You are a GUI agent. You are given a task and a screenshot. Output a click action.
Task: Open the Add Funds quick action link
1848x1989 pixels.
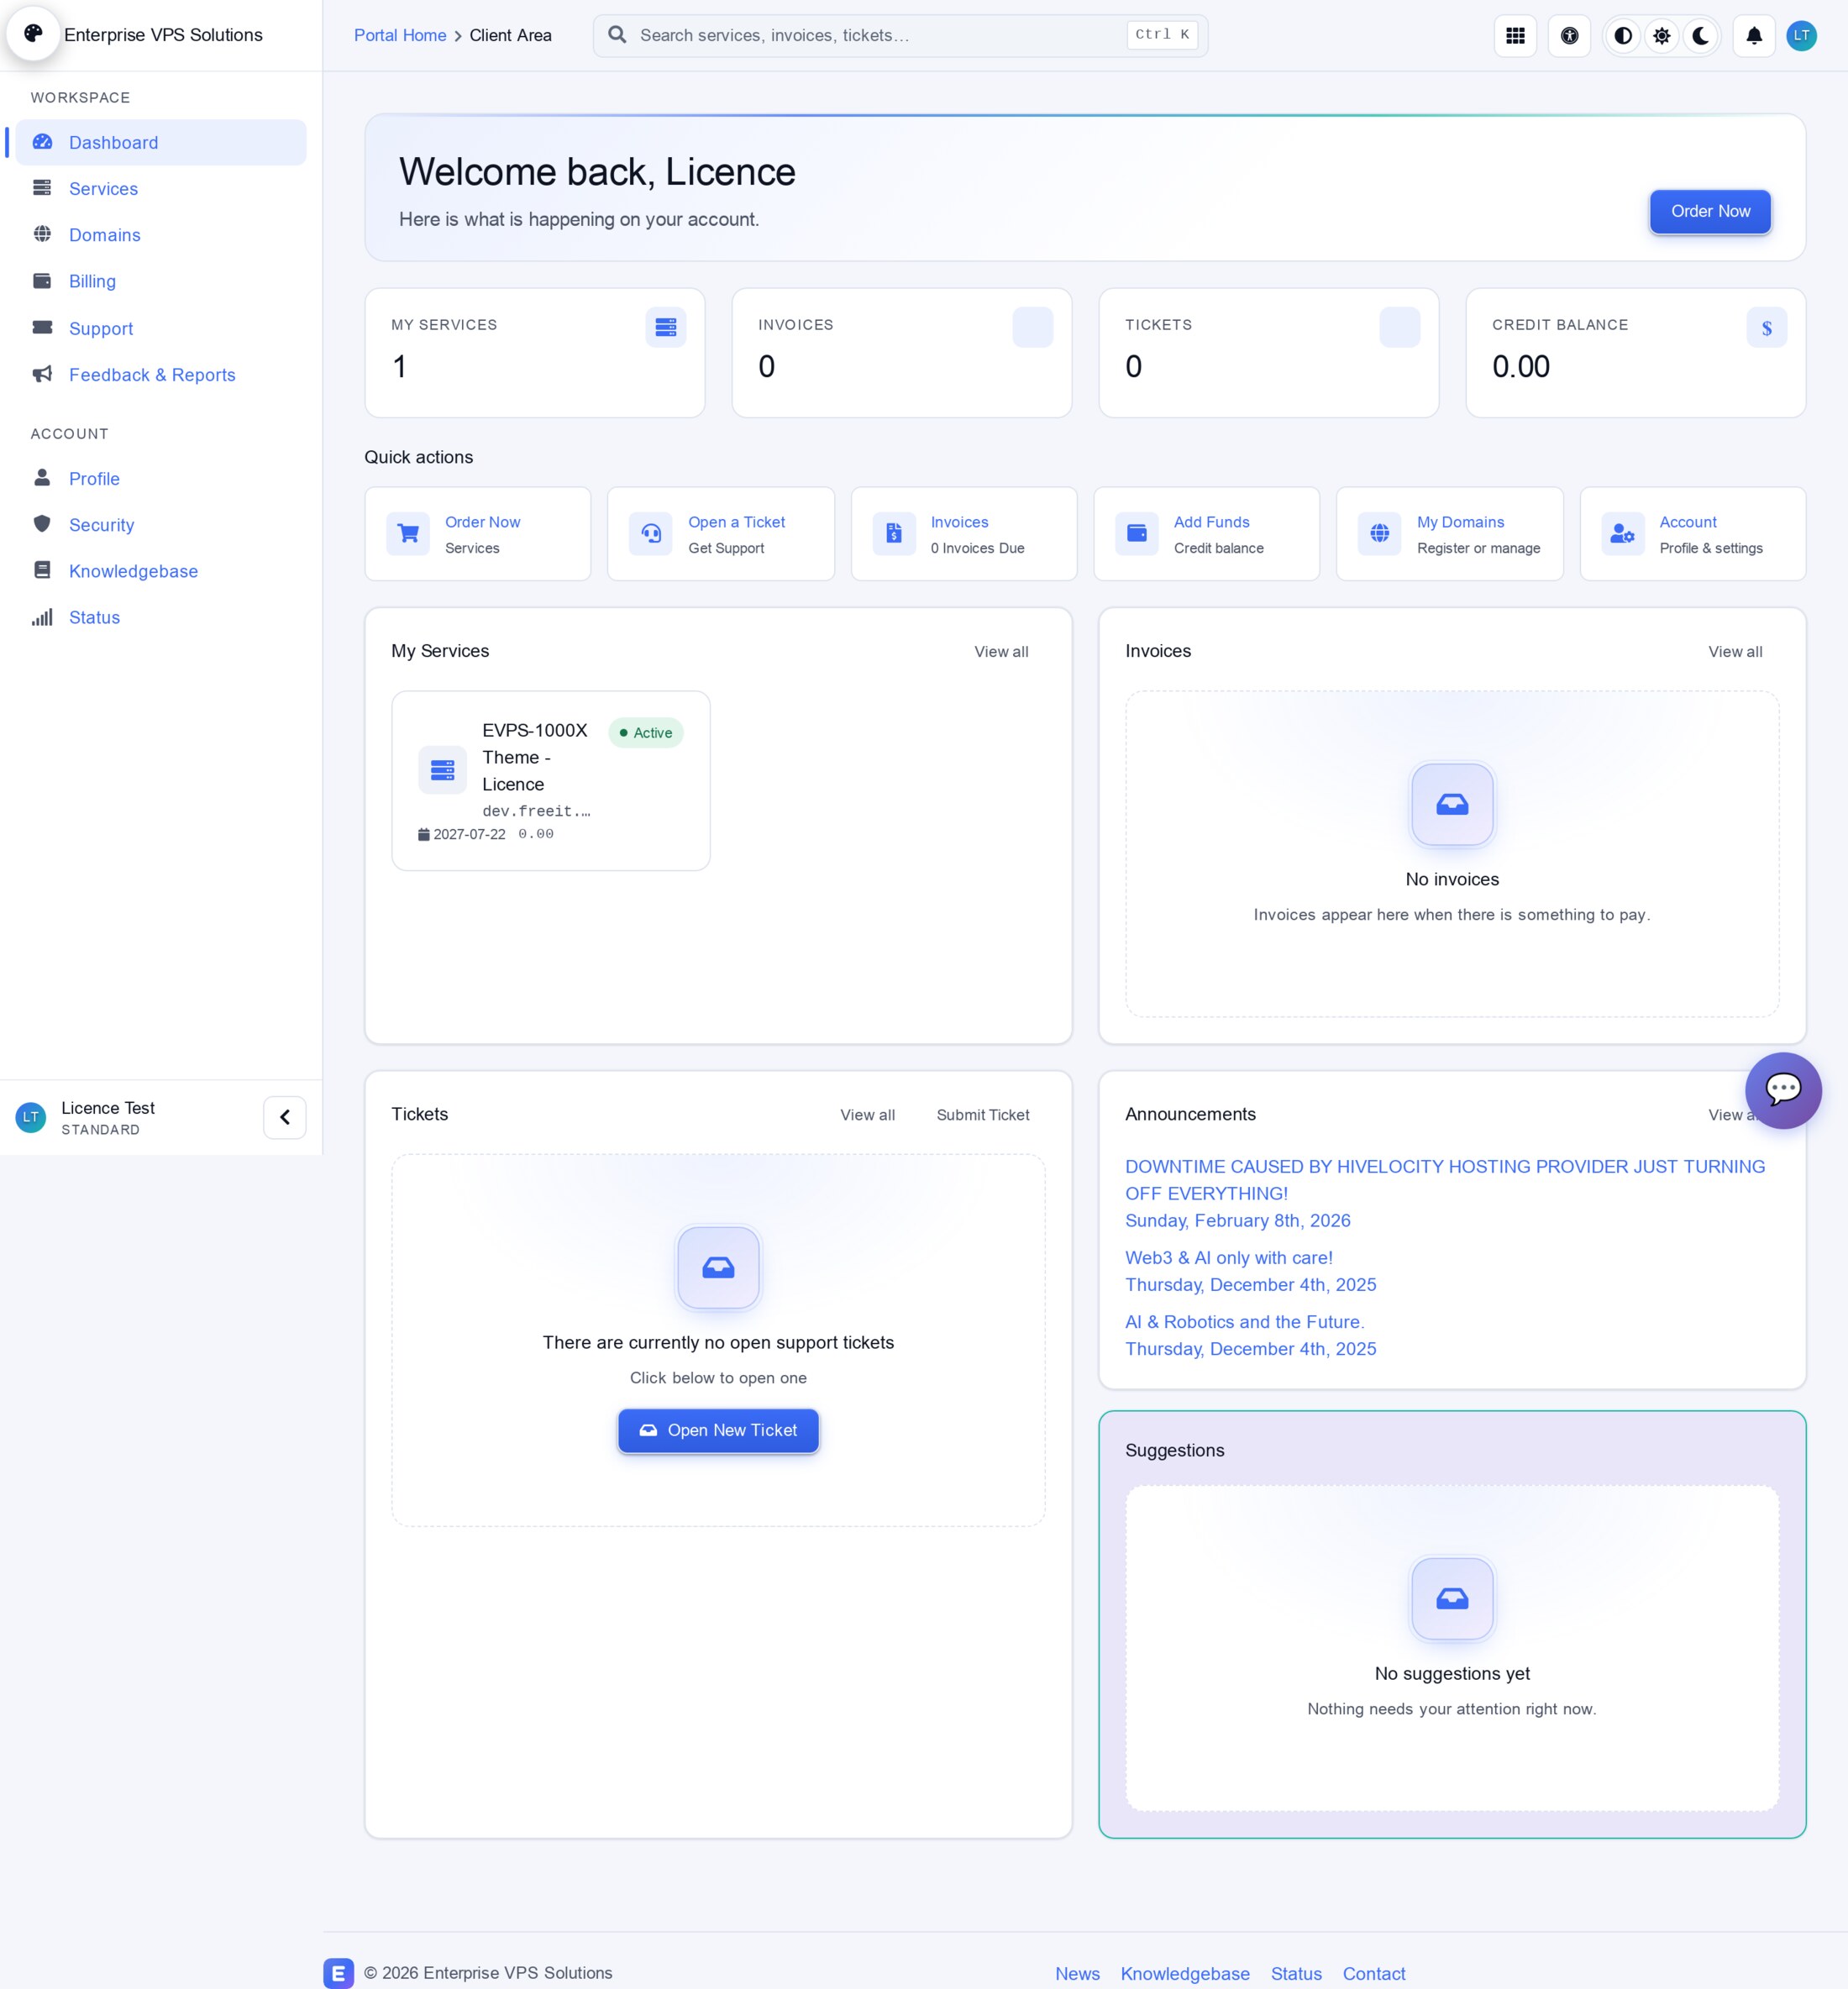click(1207, 534)
